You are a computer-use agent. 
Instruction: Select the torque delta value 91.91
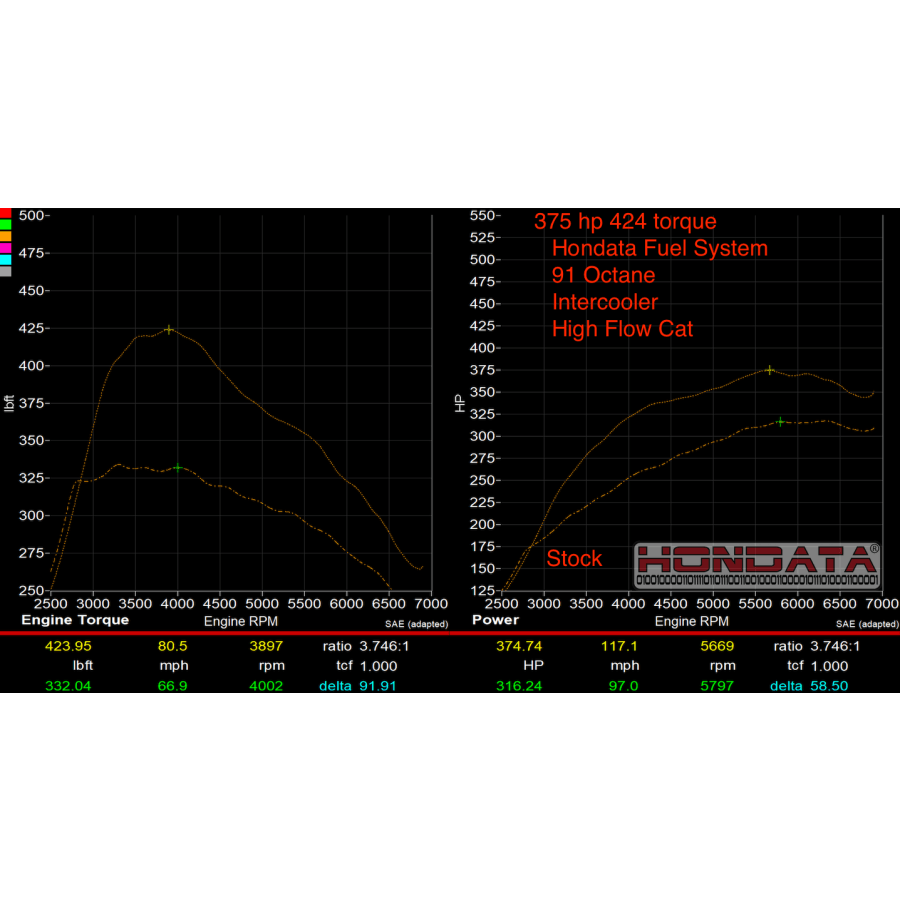[x=377, y=686]
